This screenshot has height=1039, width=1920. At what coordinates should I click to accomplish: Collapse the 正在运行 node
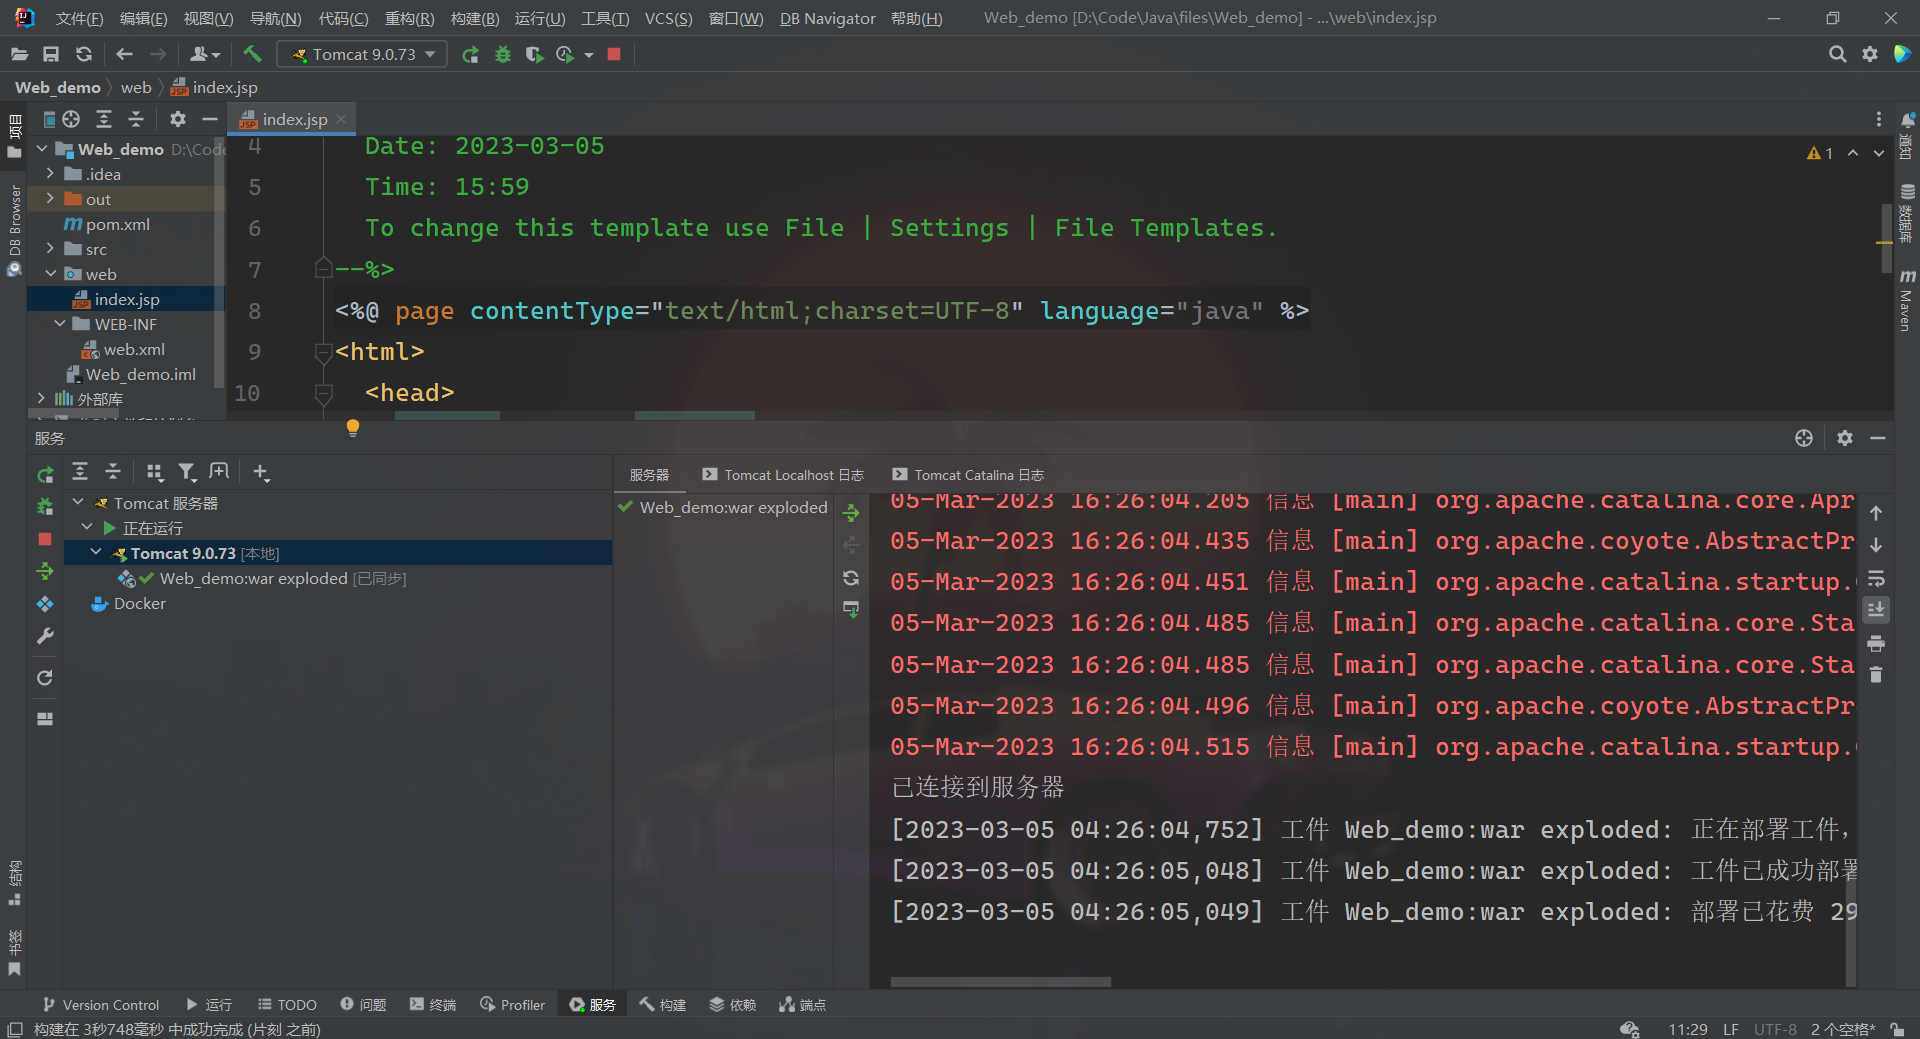[87, 528]
